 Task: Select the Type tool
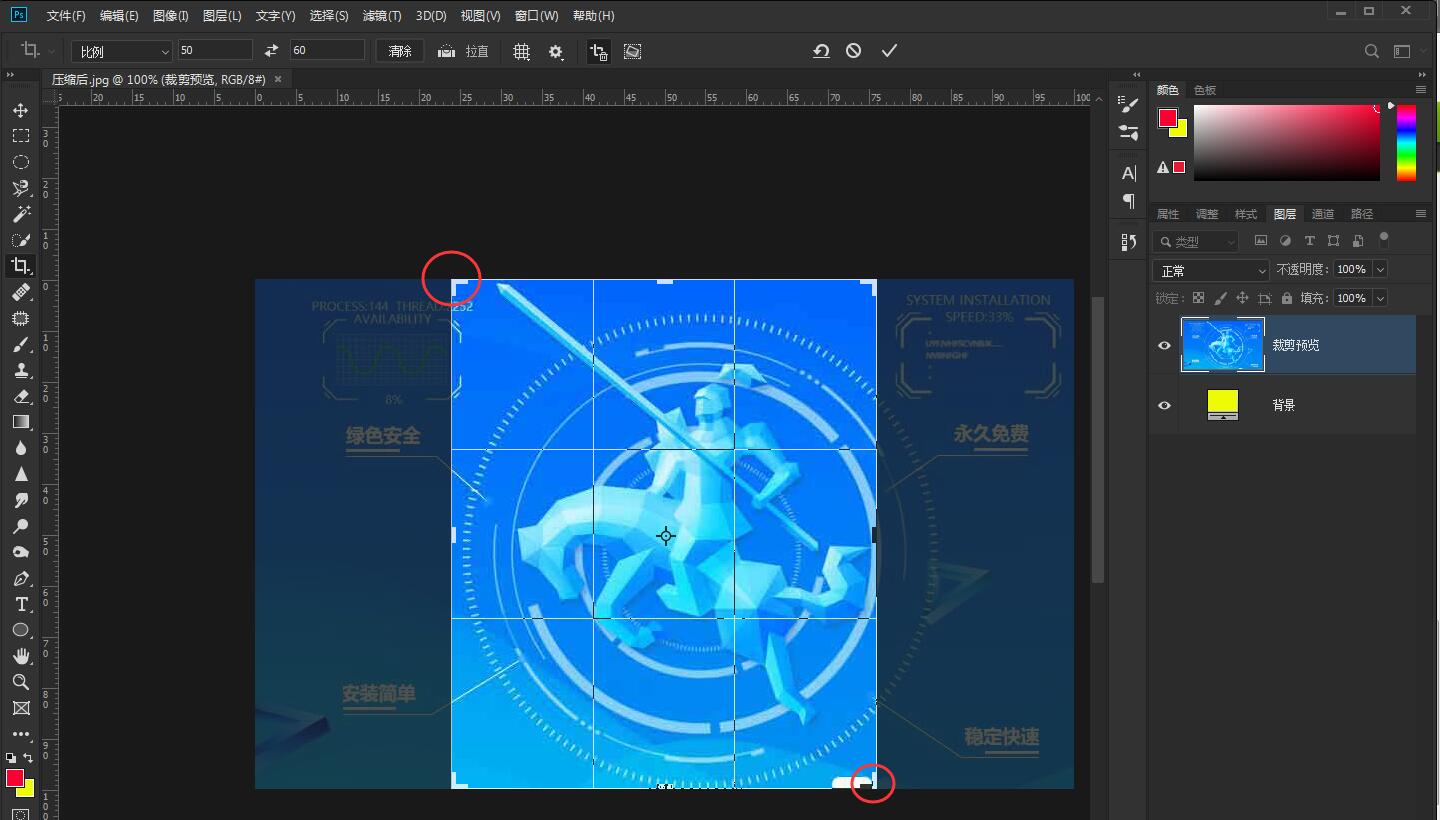[22, 604]
